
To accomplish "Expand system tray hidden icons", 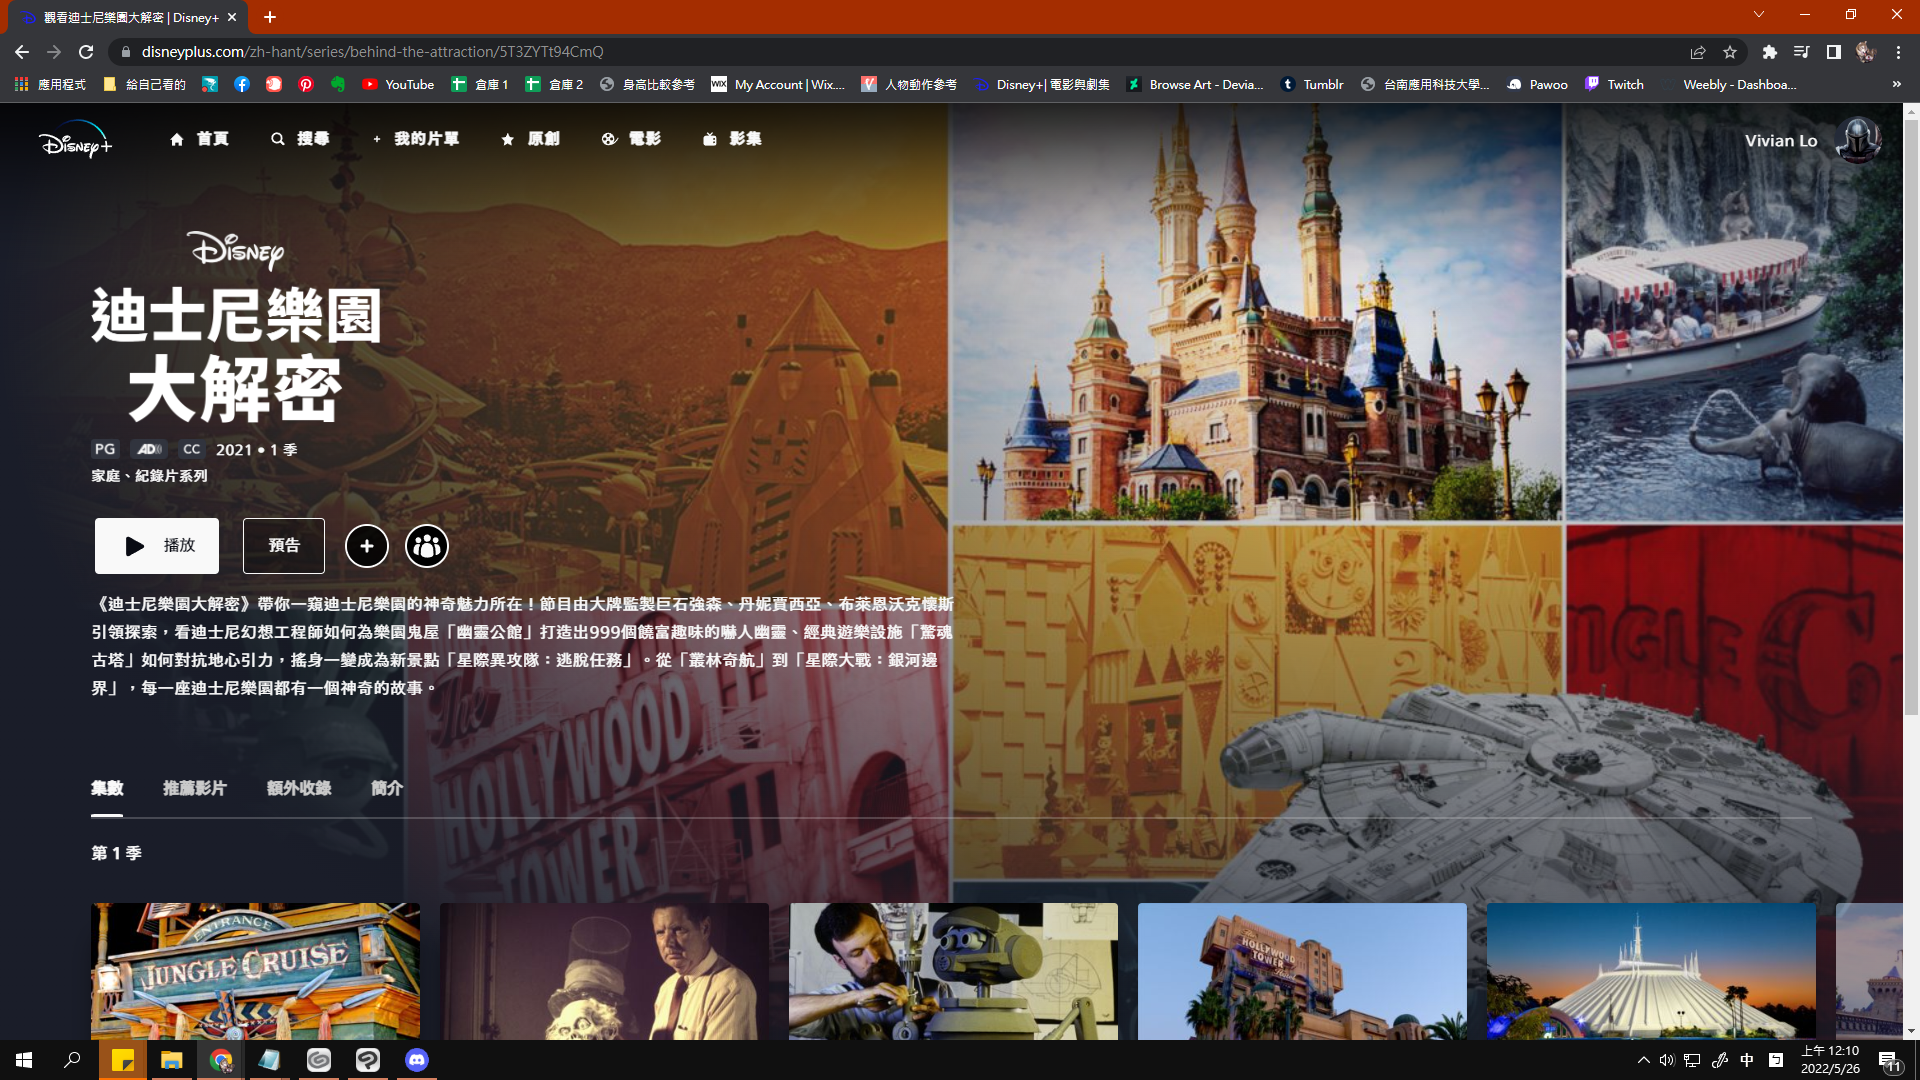I will pyautogui.click(x=1643, y=1060).
